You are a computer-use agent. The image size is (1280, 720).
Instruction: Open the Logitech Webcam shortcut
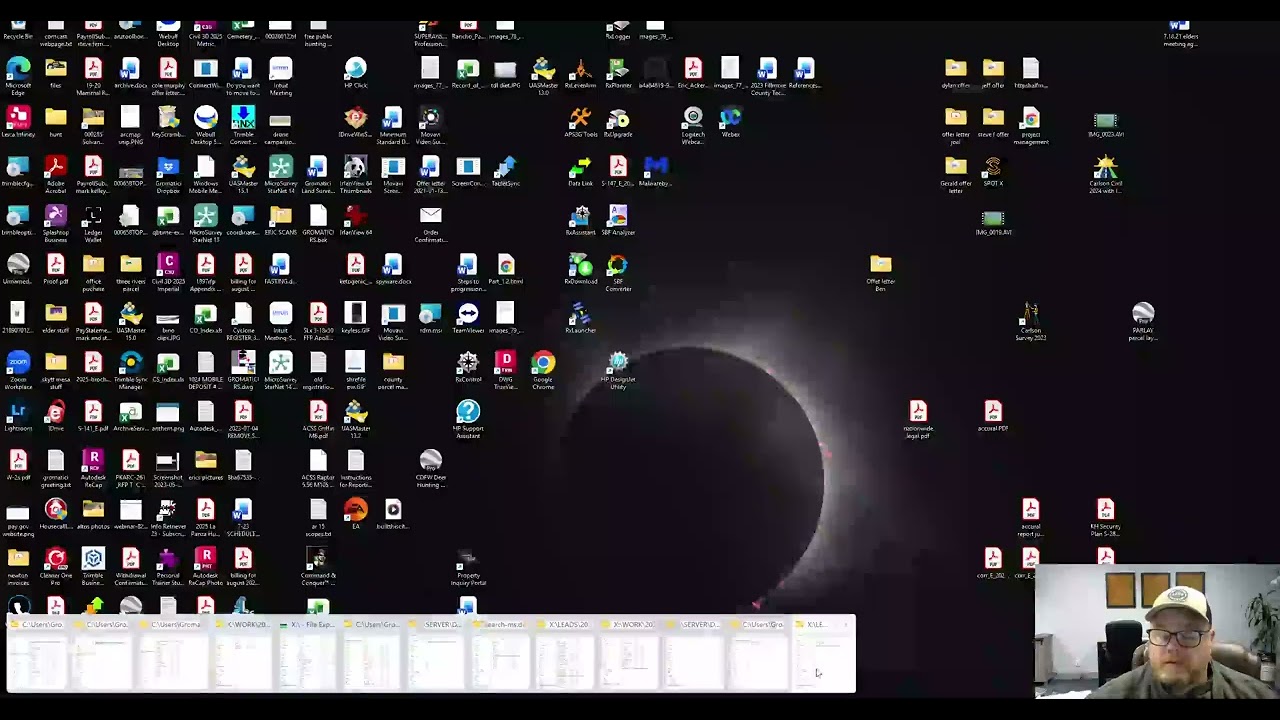(x=693, y=119)
